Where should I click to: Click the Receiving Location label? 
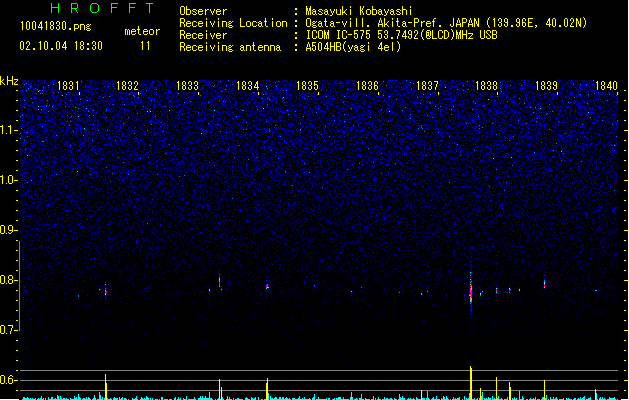[233, 23]
